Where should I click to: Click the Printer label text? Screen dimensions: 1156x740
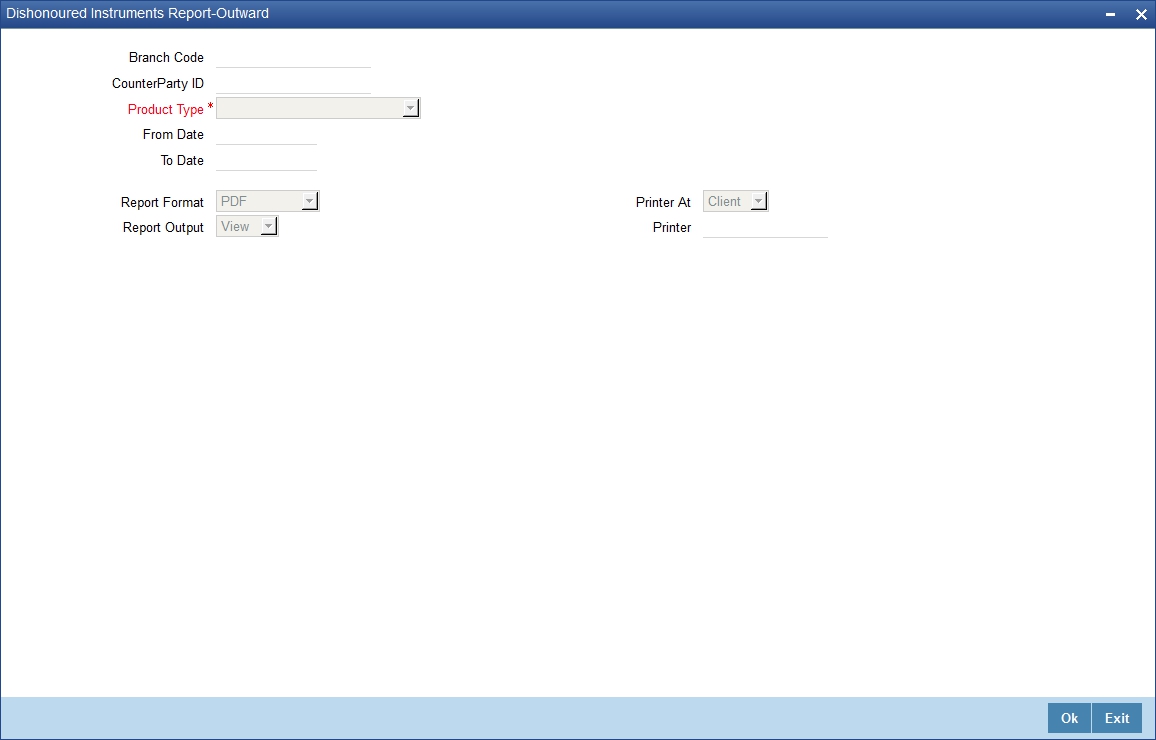click(672, 228)
